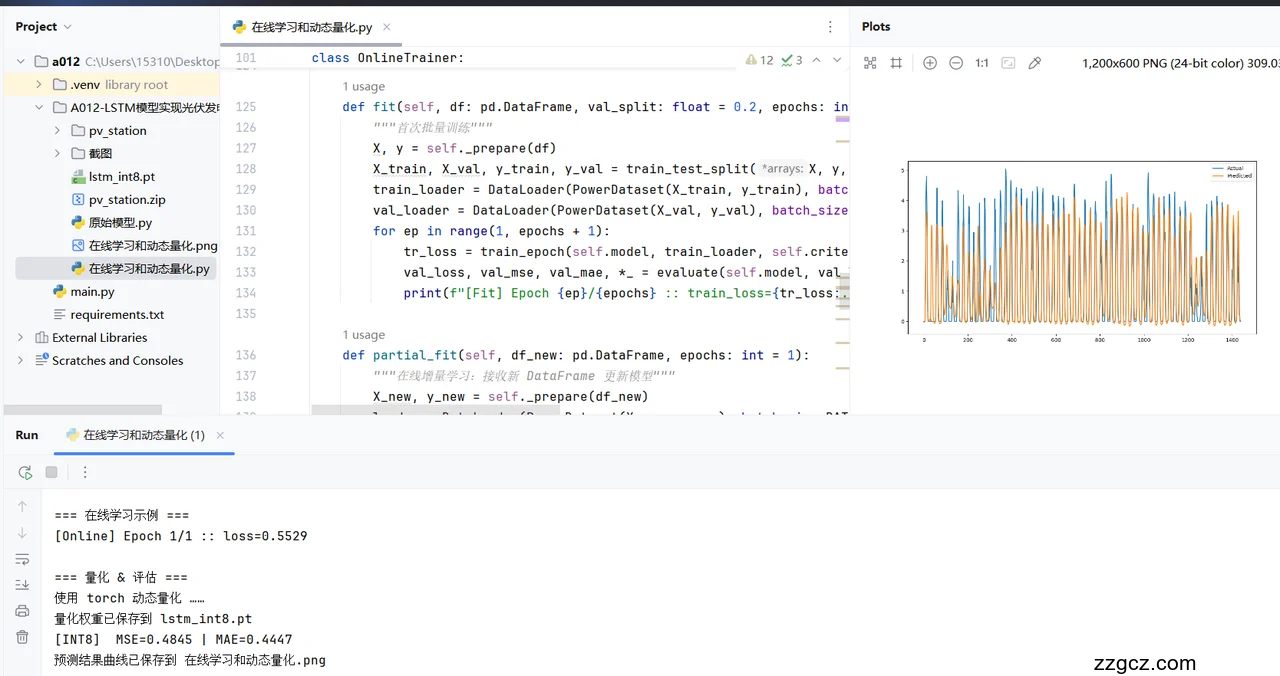Open main.py from the project tree
Image resolution: width=1280 pixels, height=676 pixels.
(x=92, y=292)
